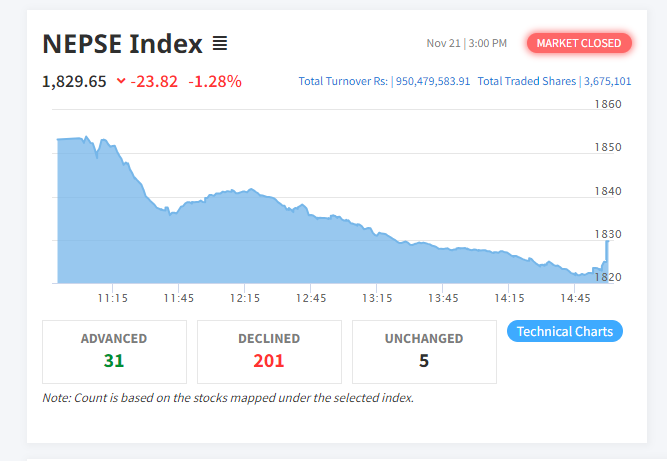Click the Total Traded Shares value

point(608,81)
